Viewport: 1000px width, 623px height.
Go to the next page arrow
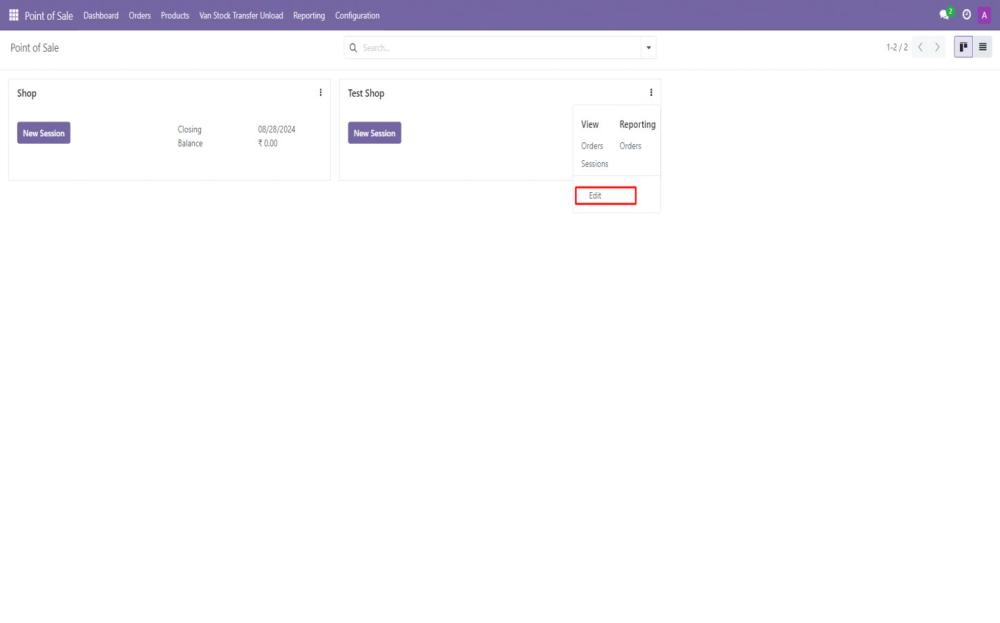pyautogui.click(x=937, y=47)
